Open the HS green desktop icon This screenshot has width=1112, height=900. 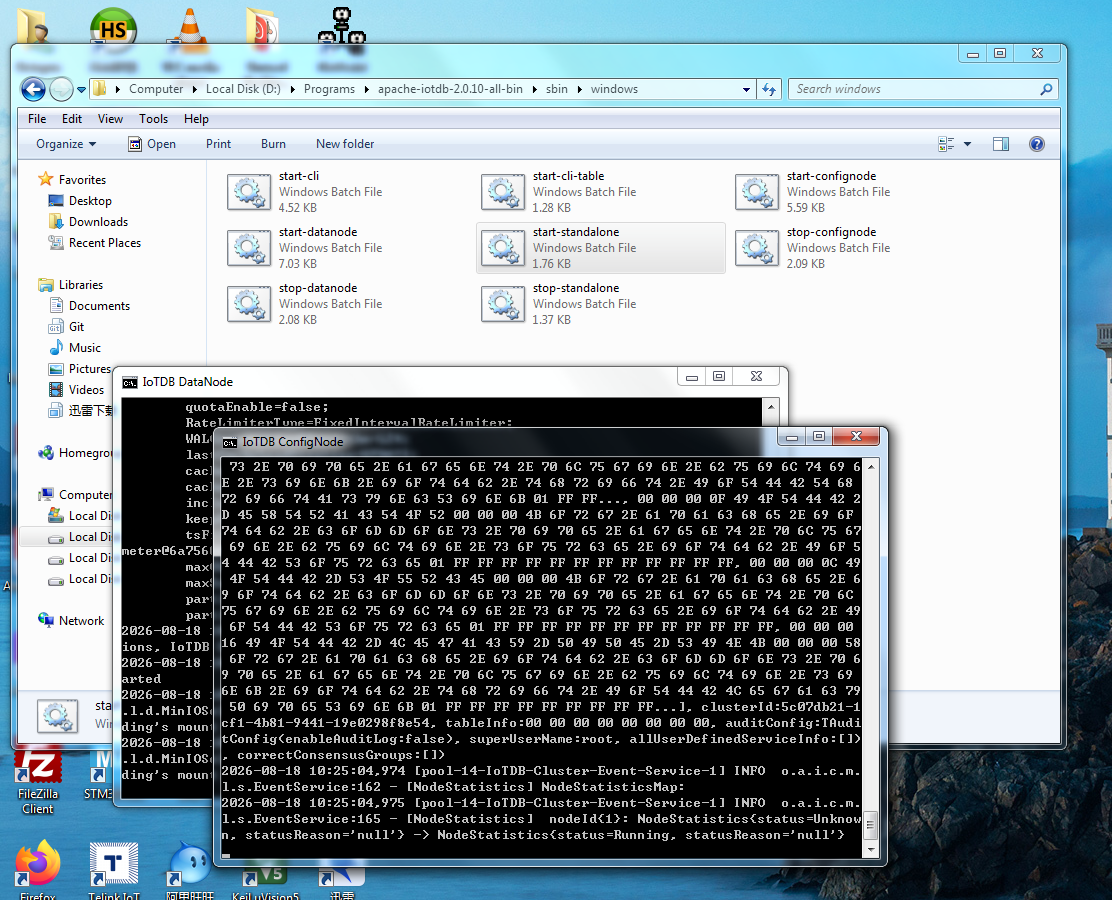coord(113,30)
